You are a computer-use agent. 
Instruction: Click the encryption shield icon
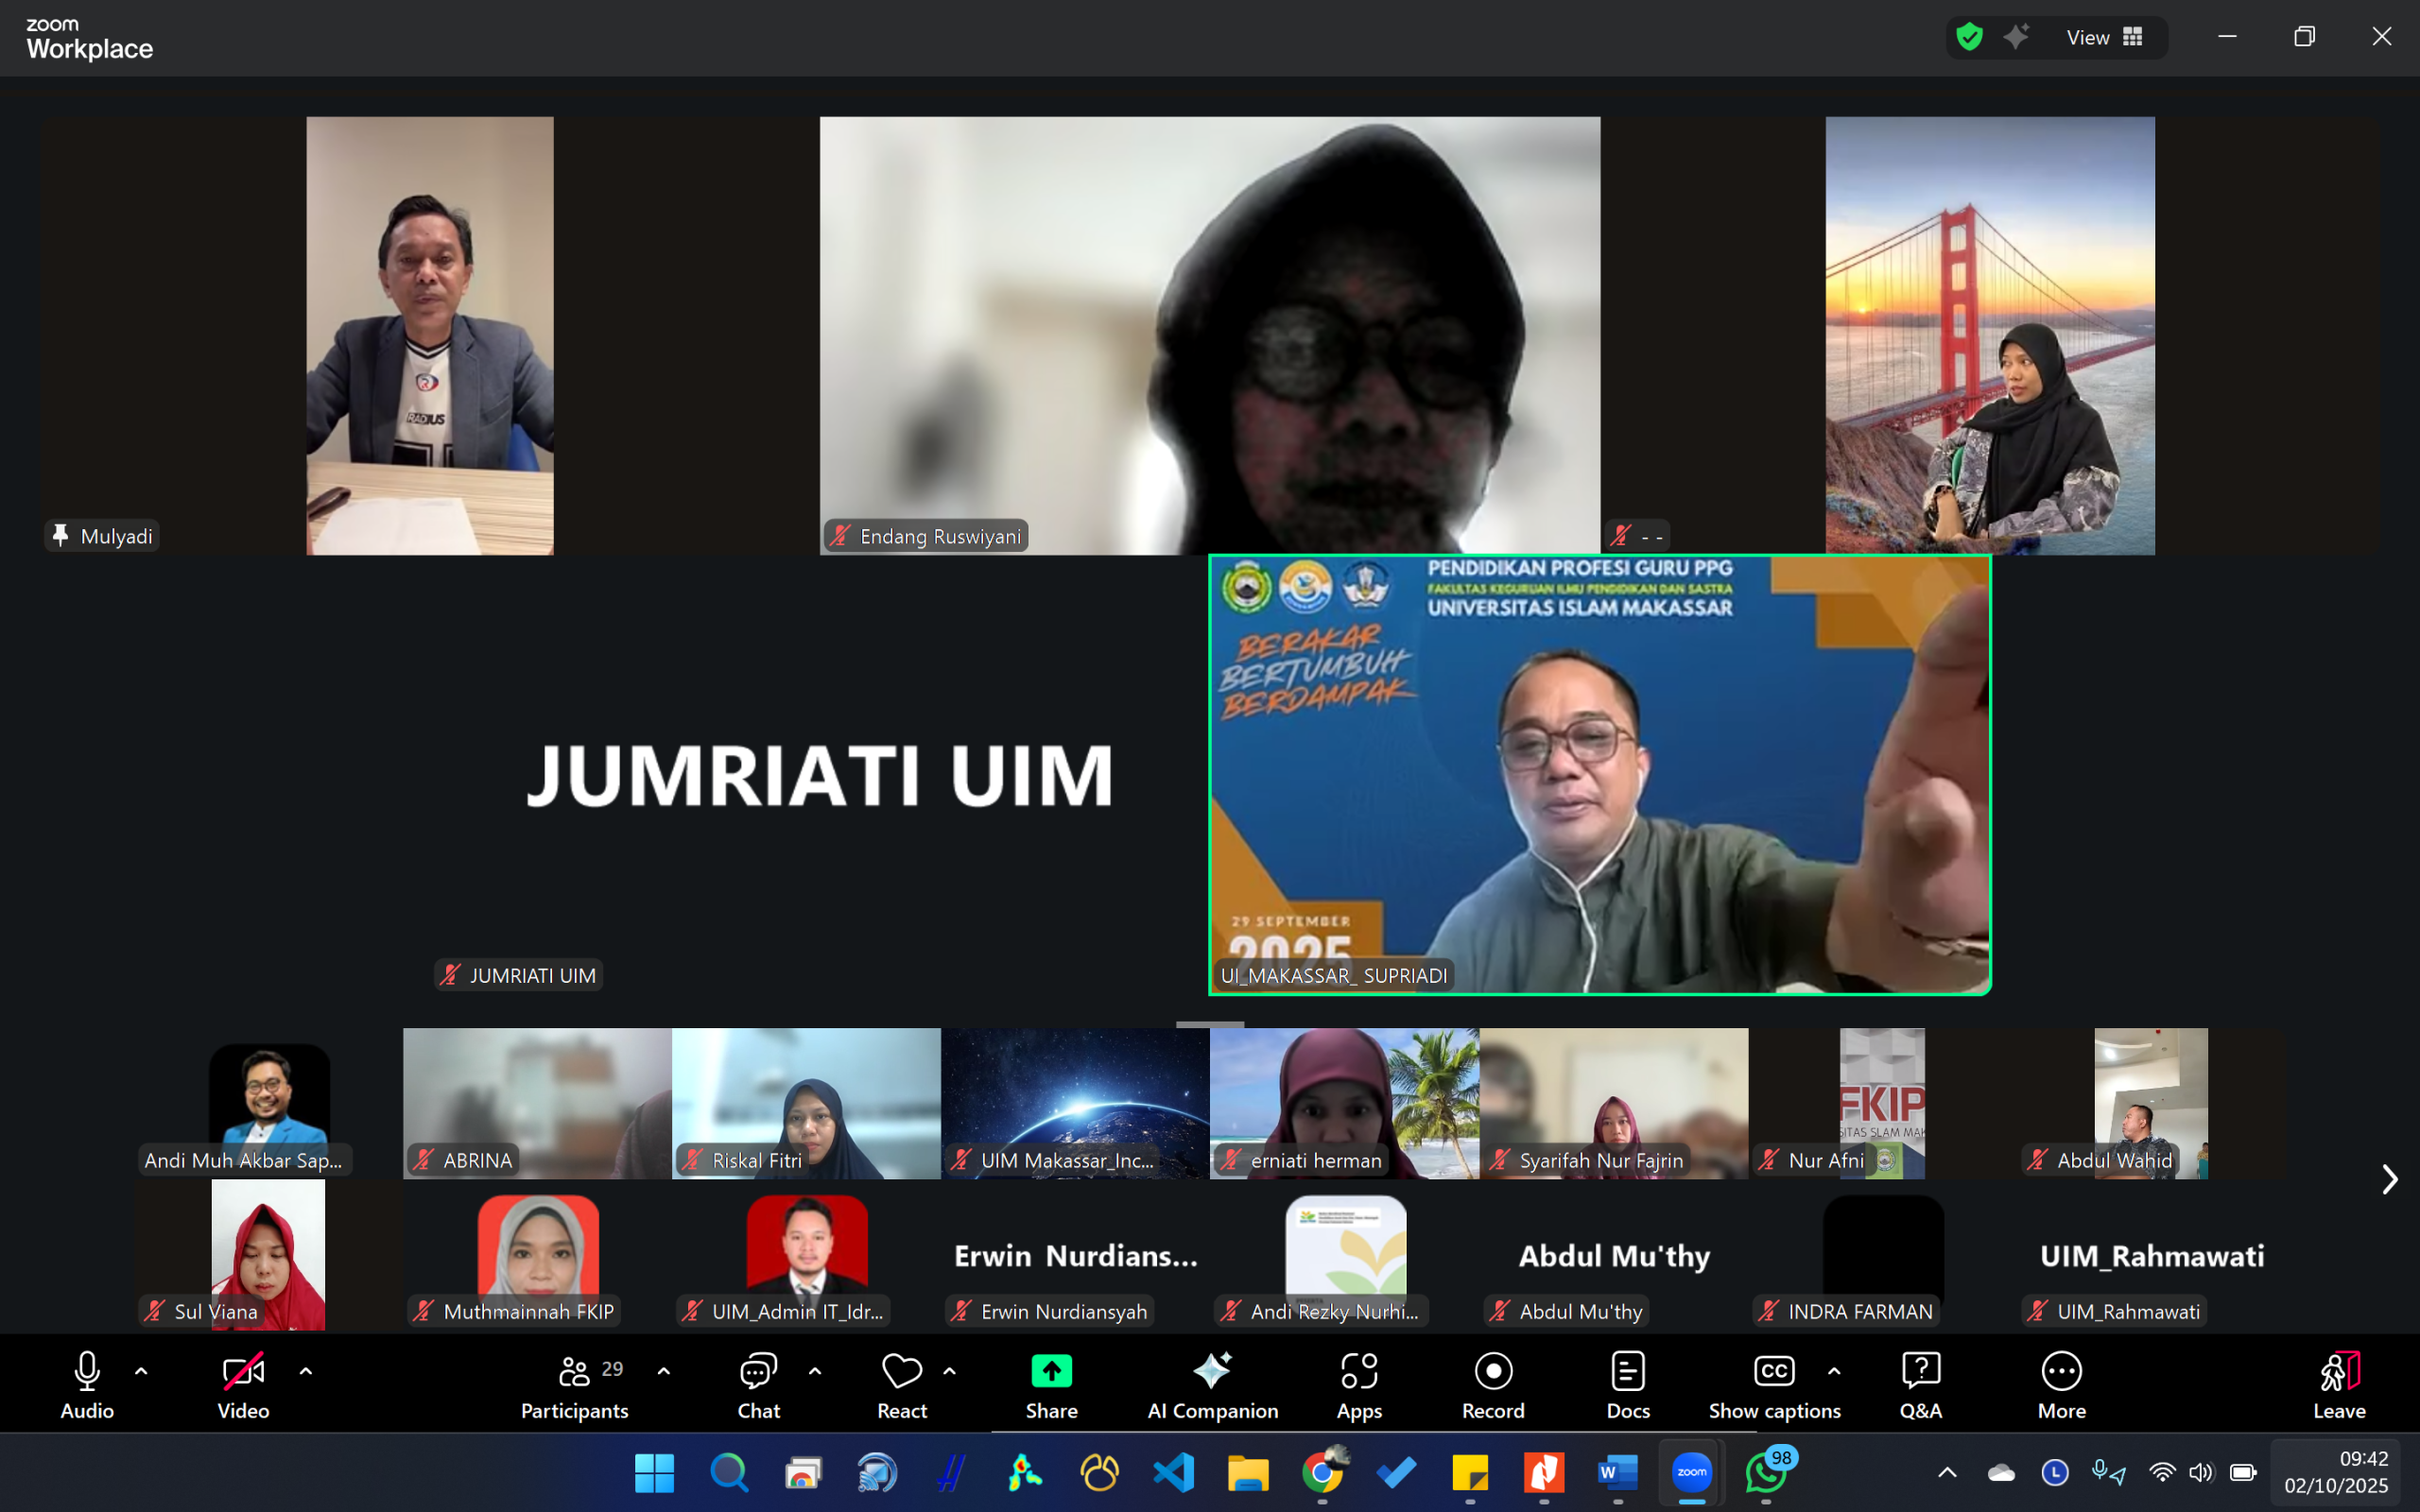pyautogui.click(x=1969, y=38)
